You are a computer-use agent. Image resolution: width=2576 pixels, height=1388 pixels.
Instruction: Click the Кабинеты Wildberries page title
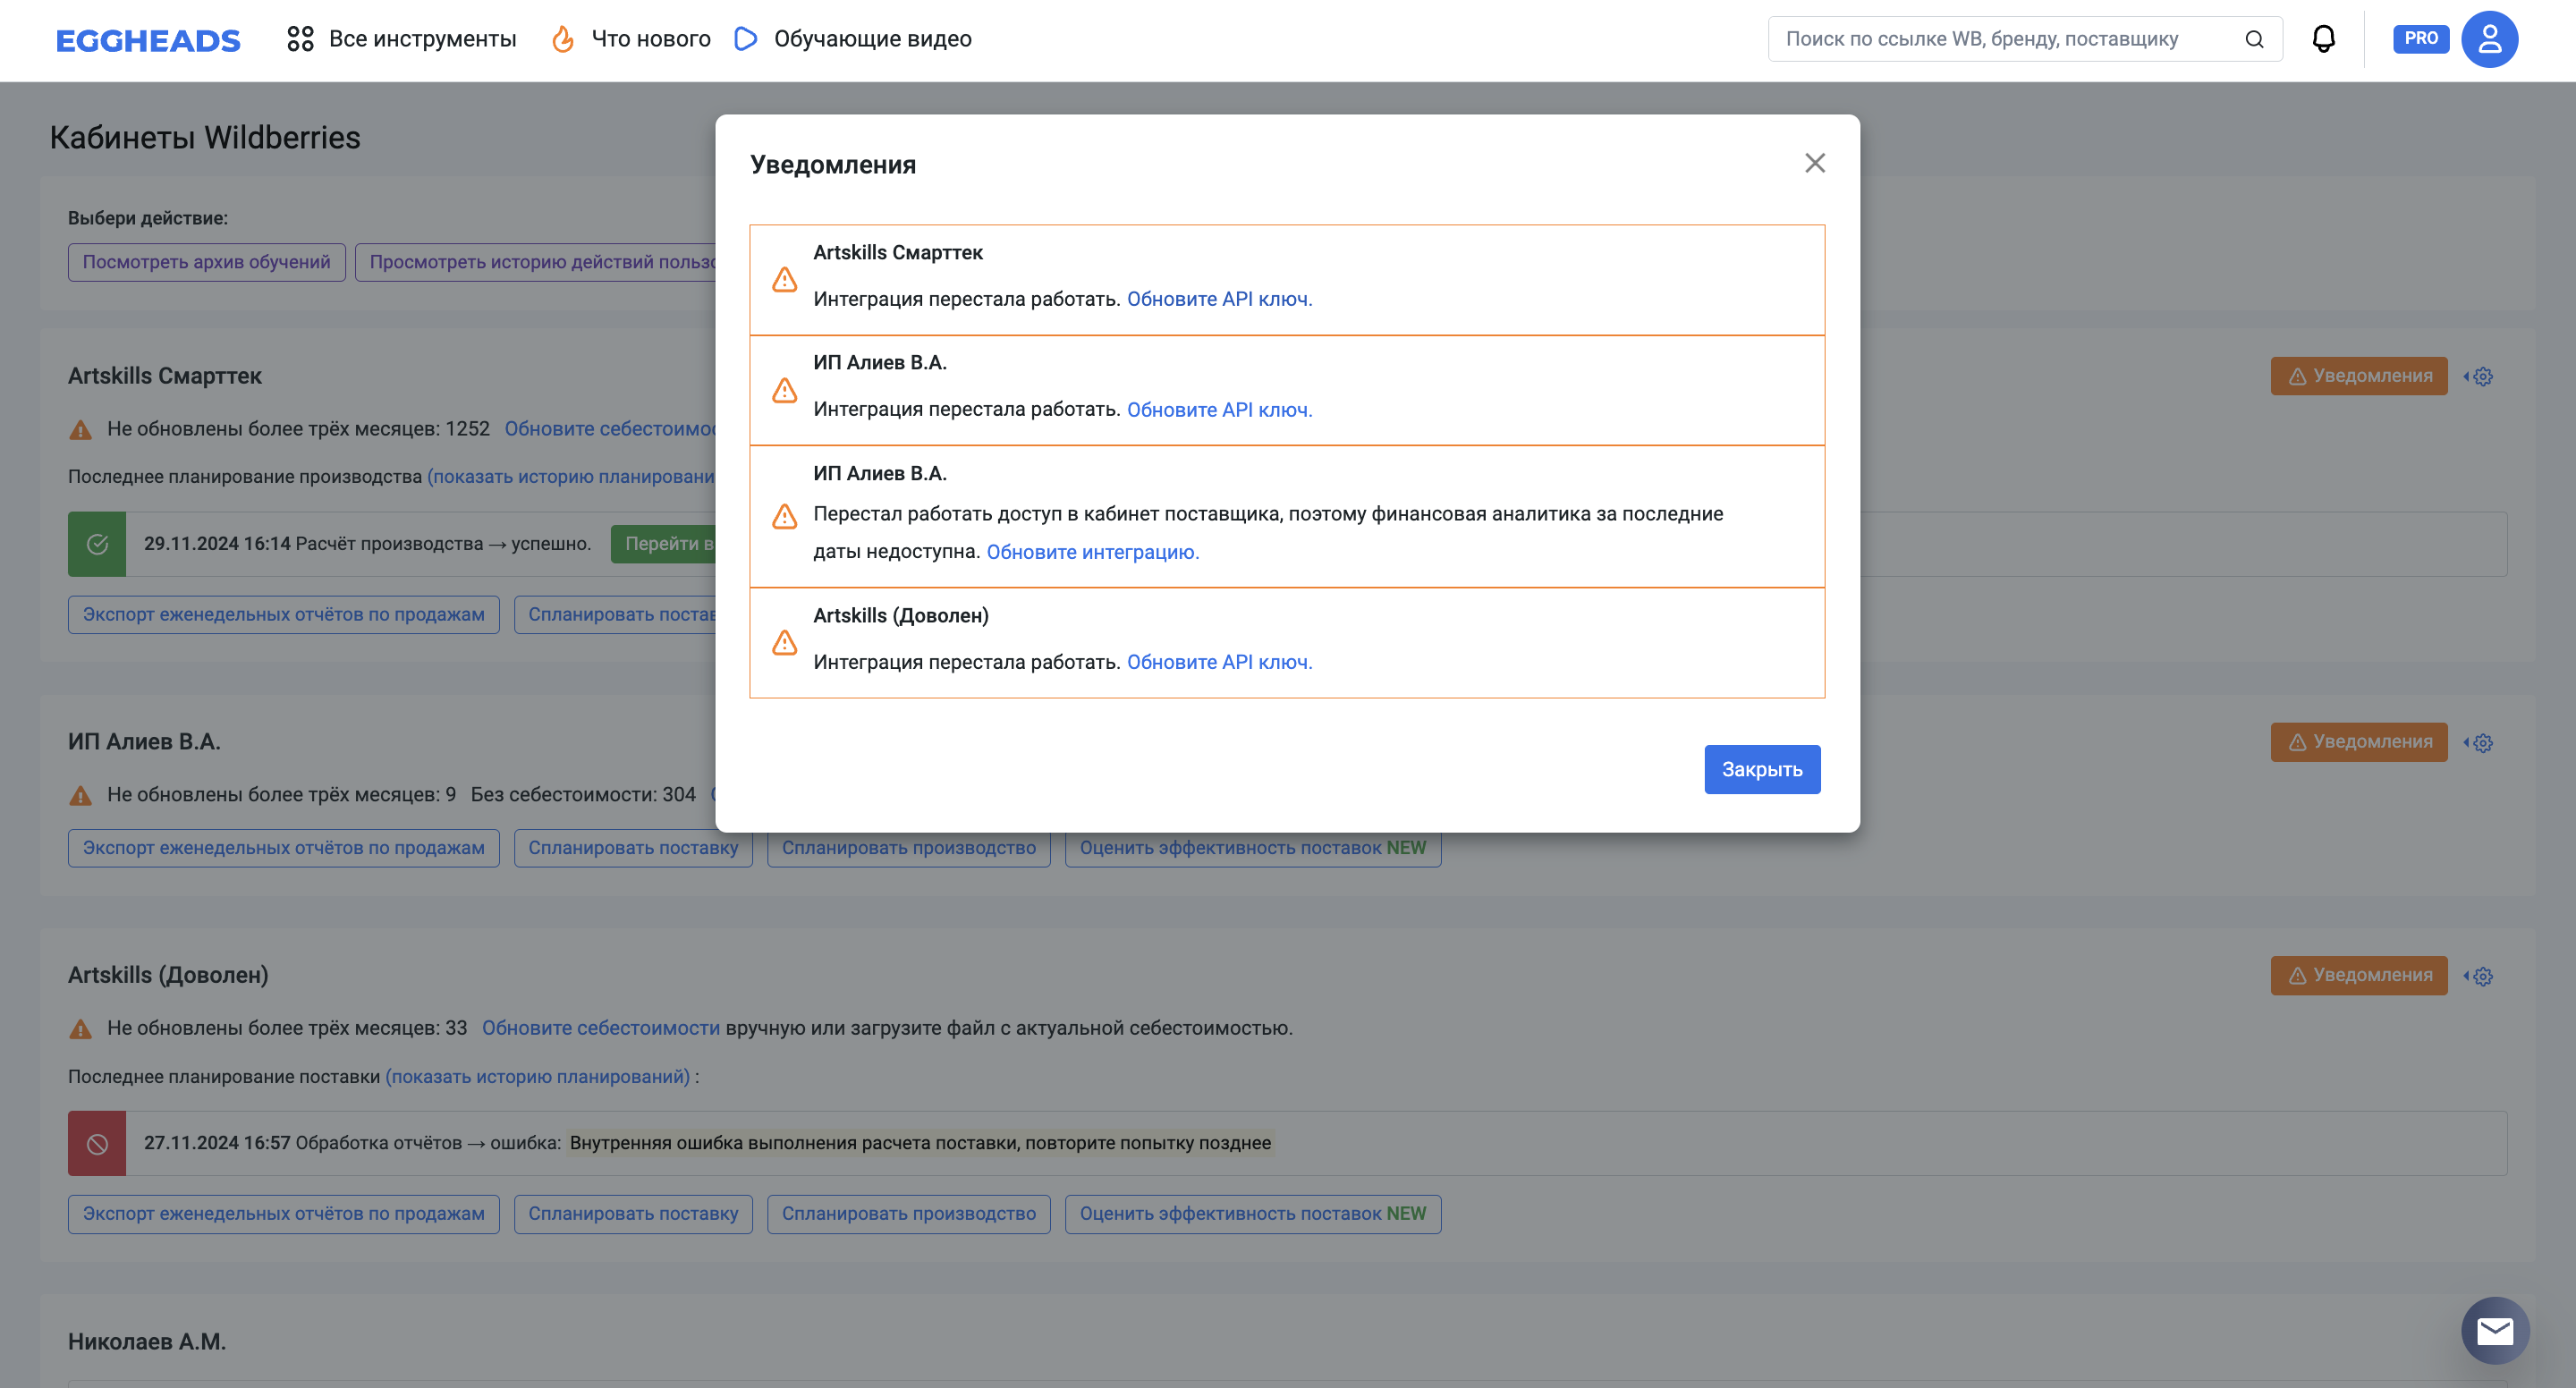205,137
